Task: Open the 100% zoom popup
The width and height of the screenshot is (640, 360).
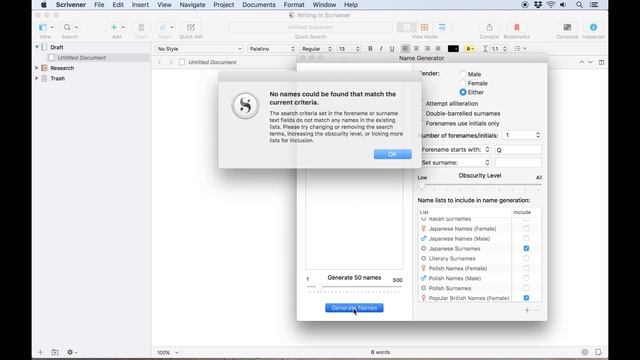Action: click(168, 352)
